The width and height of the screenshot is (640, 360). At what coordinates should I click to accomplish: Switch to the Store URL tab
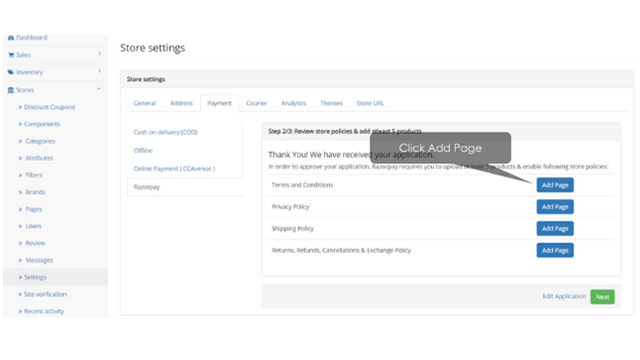370,103
